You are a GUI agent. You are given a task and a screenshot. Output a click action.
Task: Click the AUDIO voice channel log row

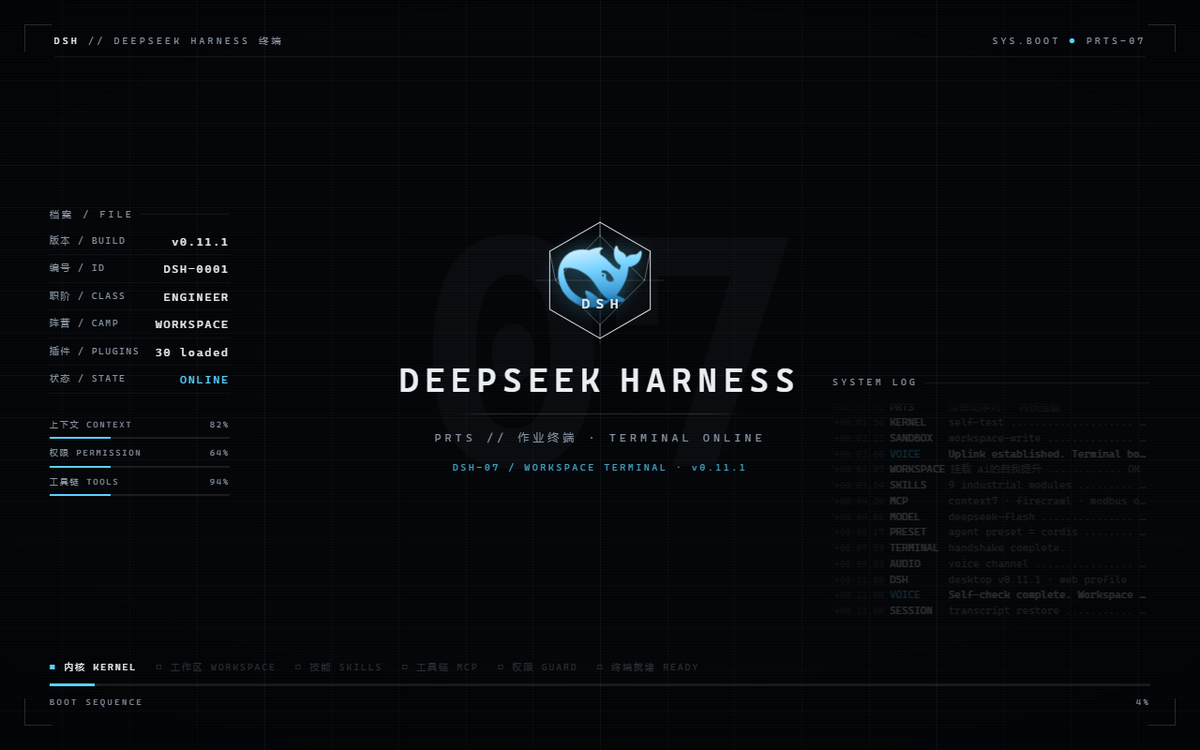click(990, 564)
